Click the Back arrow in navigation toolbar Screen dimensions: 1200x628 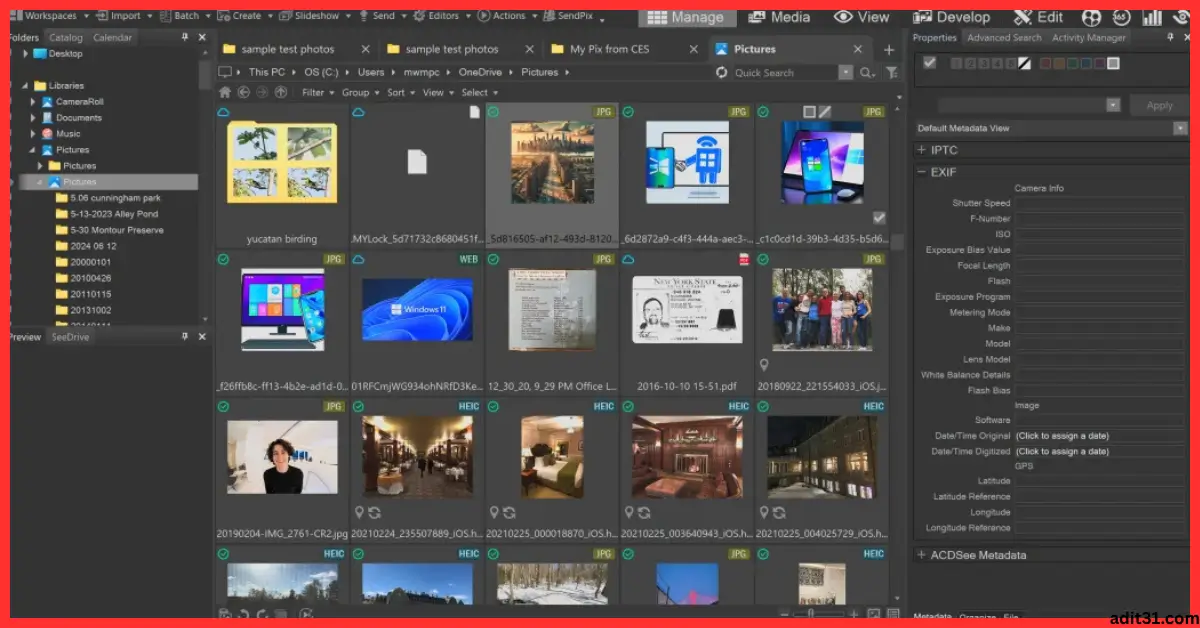[x=243, y=92]
